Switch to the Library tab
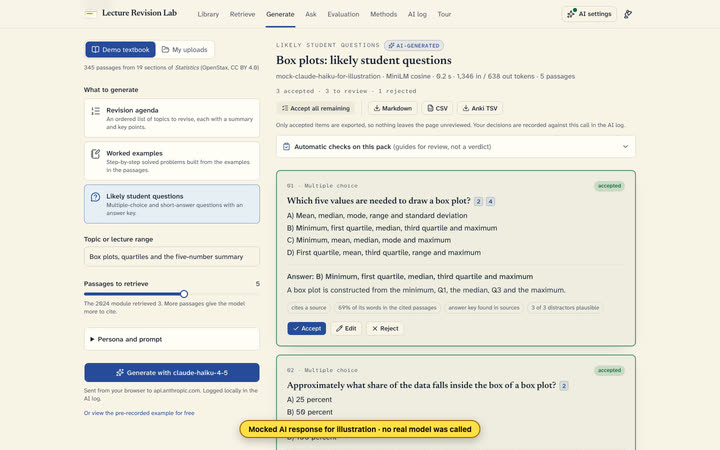Viewport: 720px width, 450px height. tap(208, 14)
